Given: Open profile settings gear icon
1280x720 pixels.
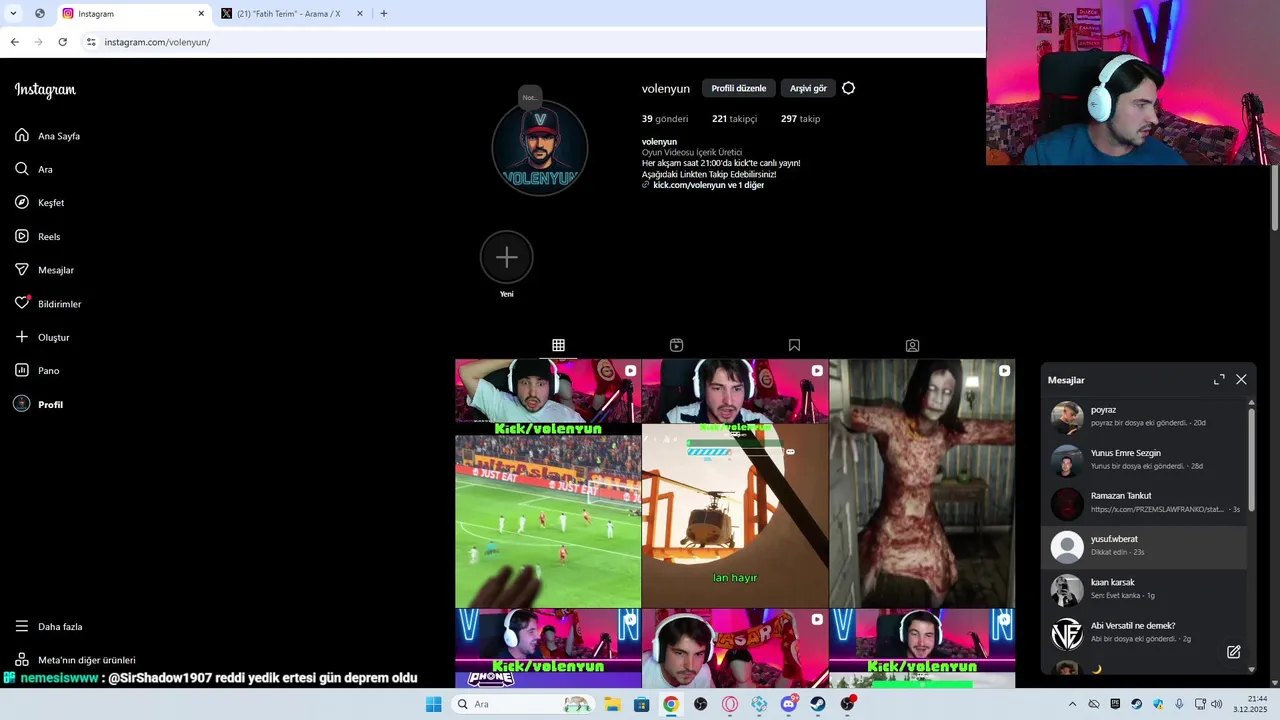Looking at the screenshot, I should 848,88.
